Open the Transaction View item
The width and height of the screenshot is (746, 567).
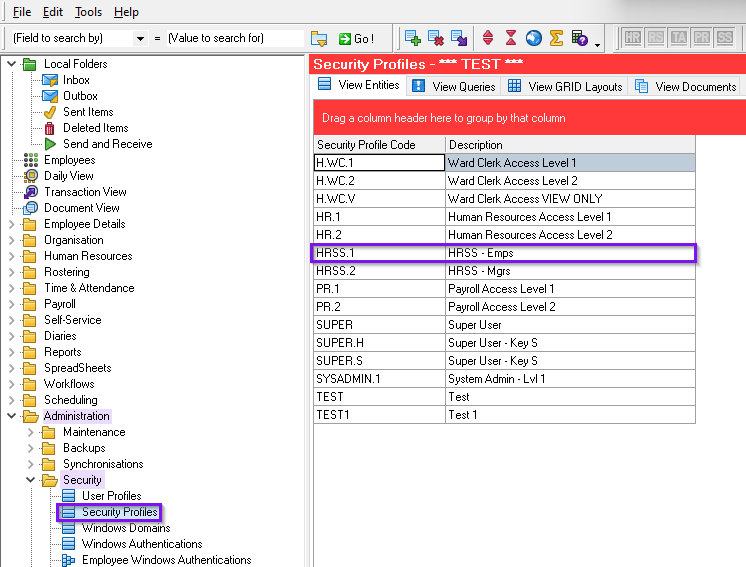85,192
